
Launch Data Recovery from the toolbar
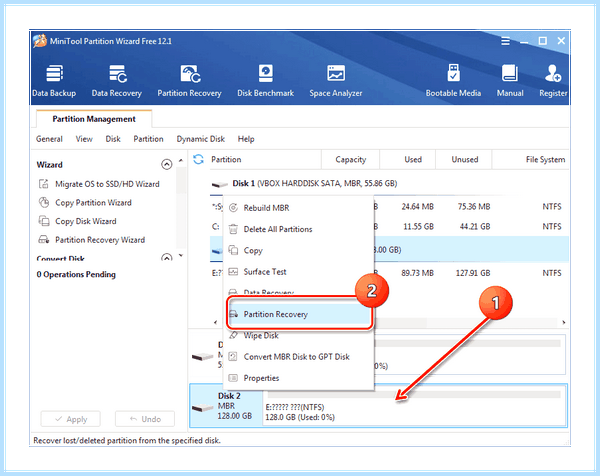tap(117, 80)
